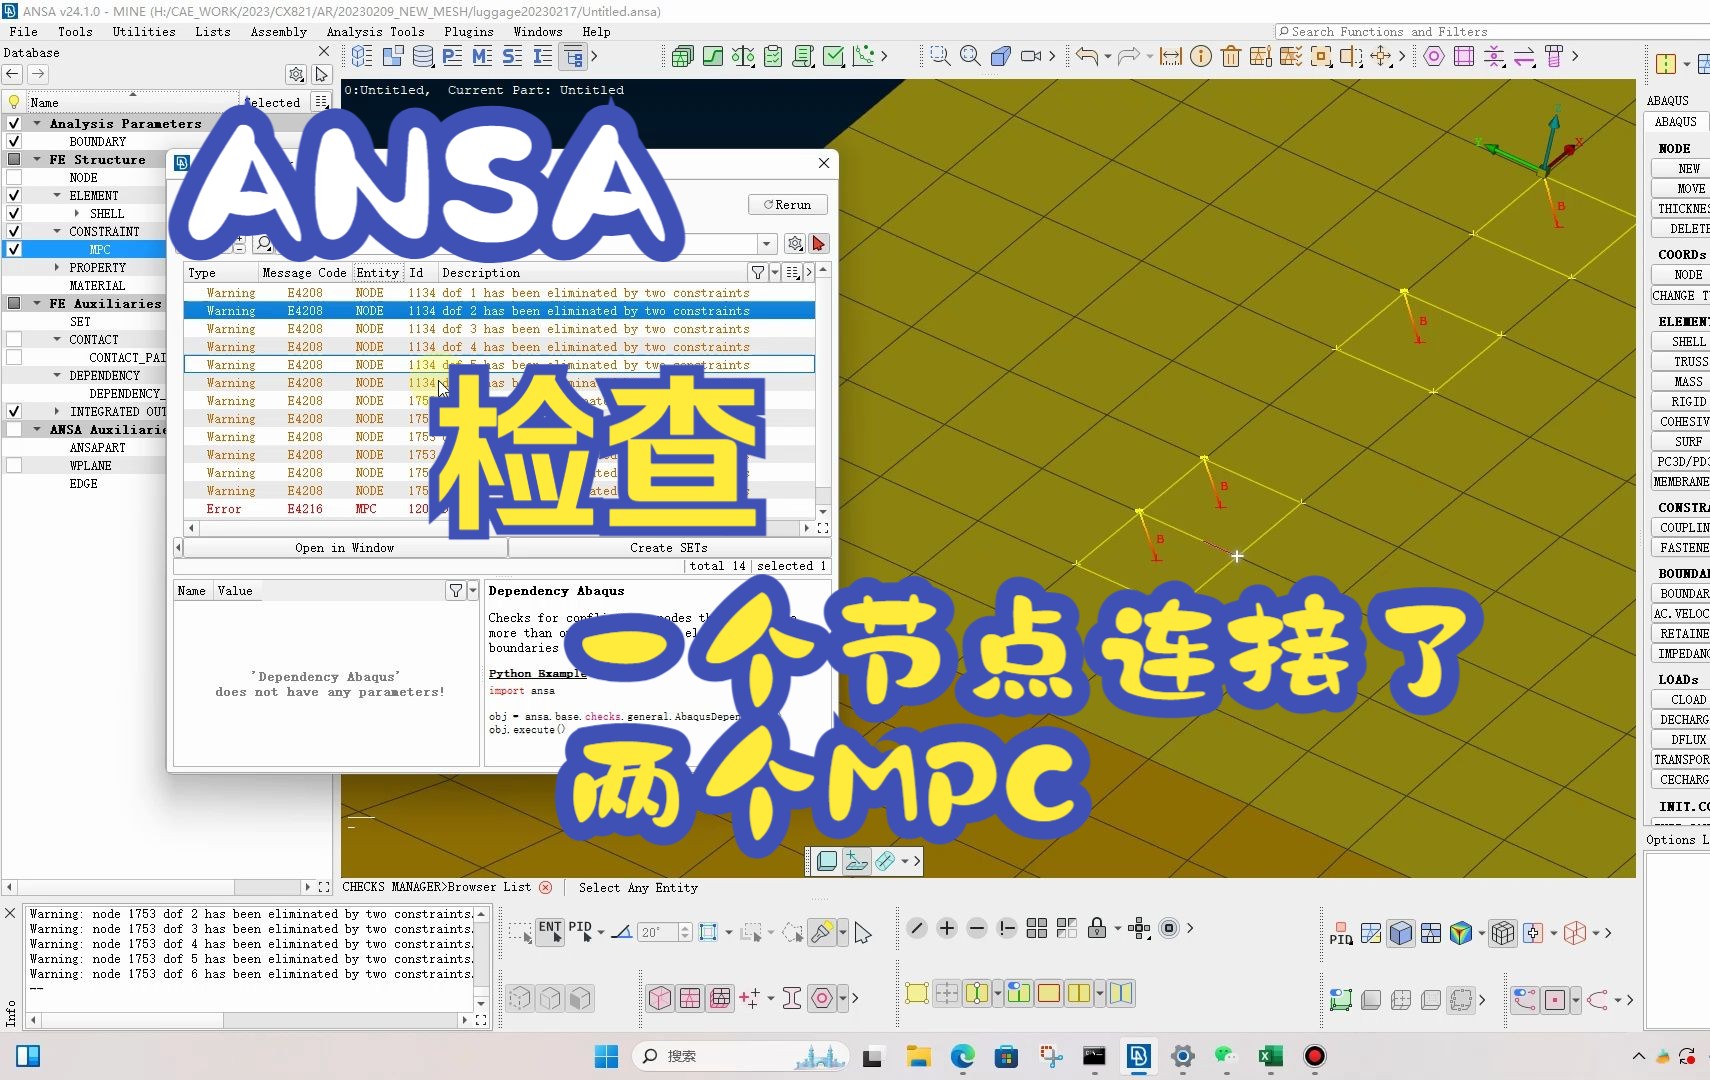Uncheck the ELEMENT checkbox
1710x1080 pixels.
tap(14, 196)
